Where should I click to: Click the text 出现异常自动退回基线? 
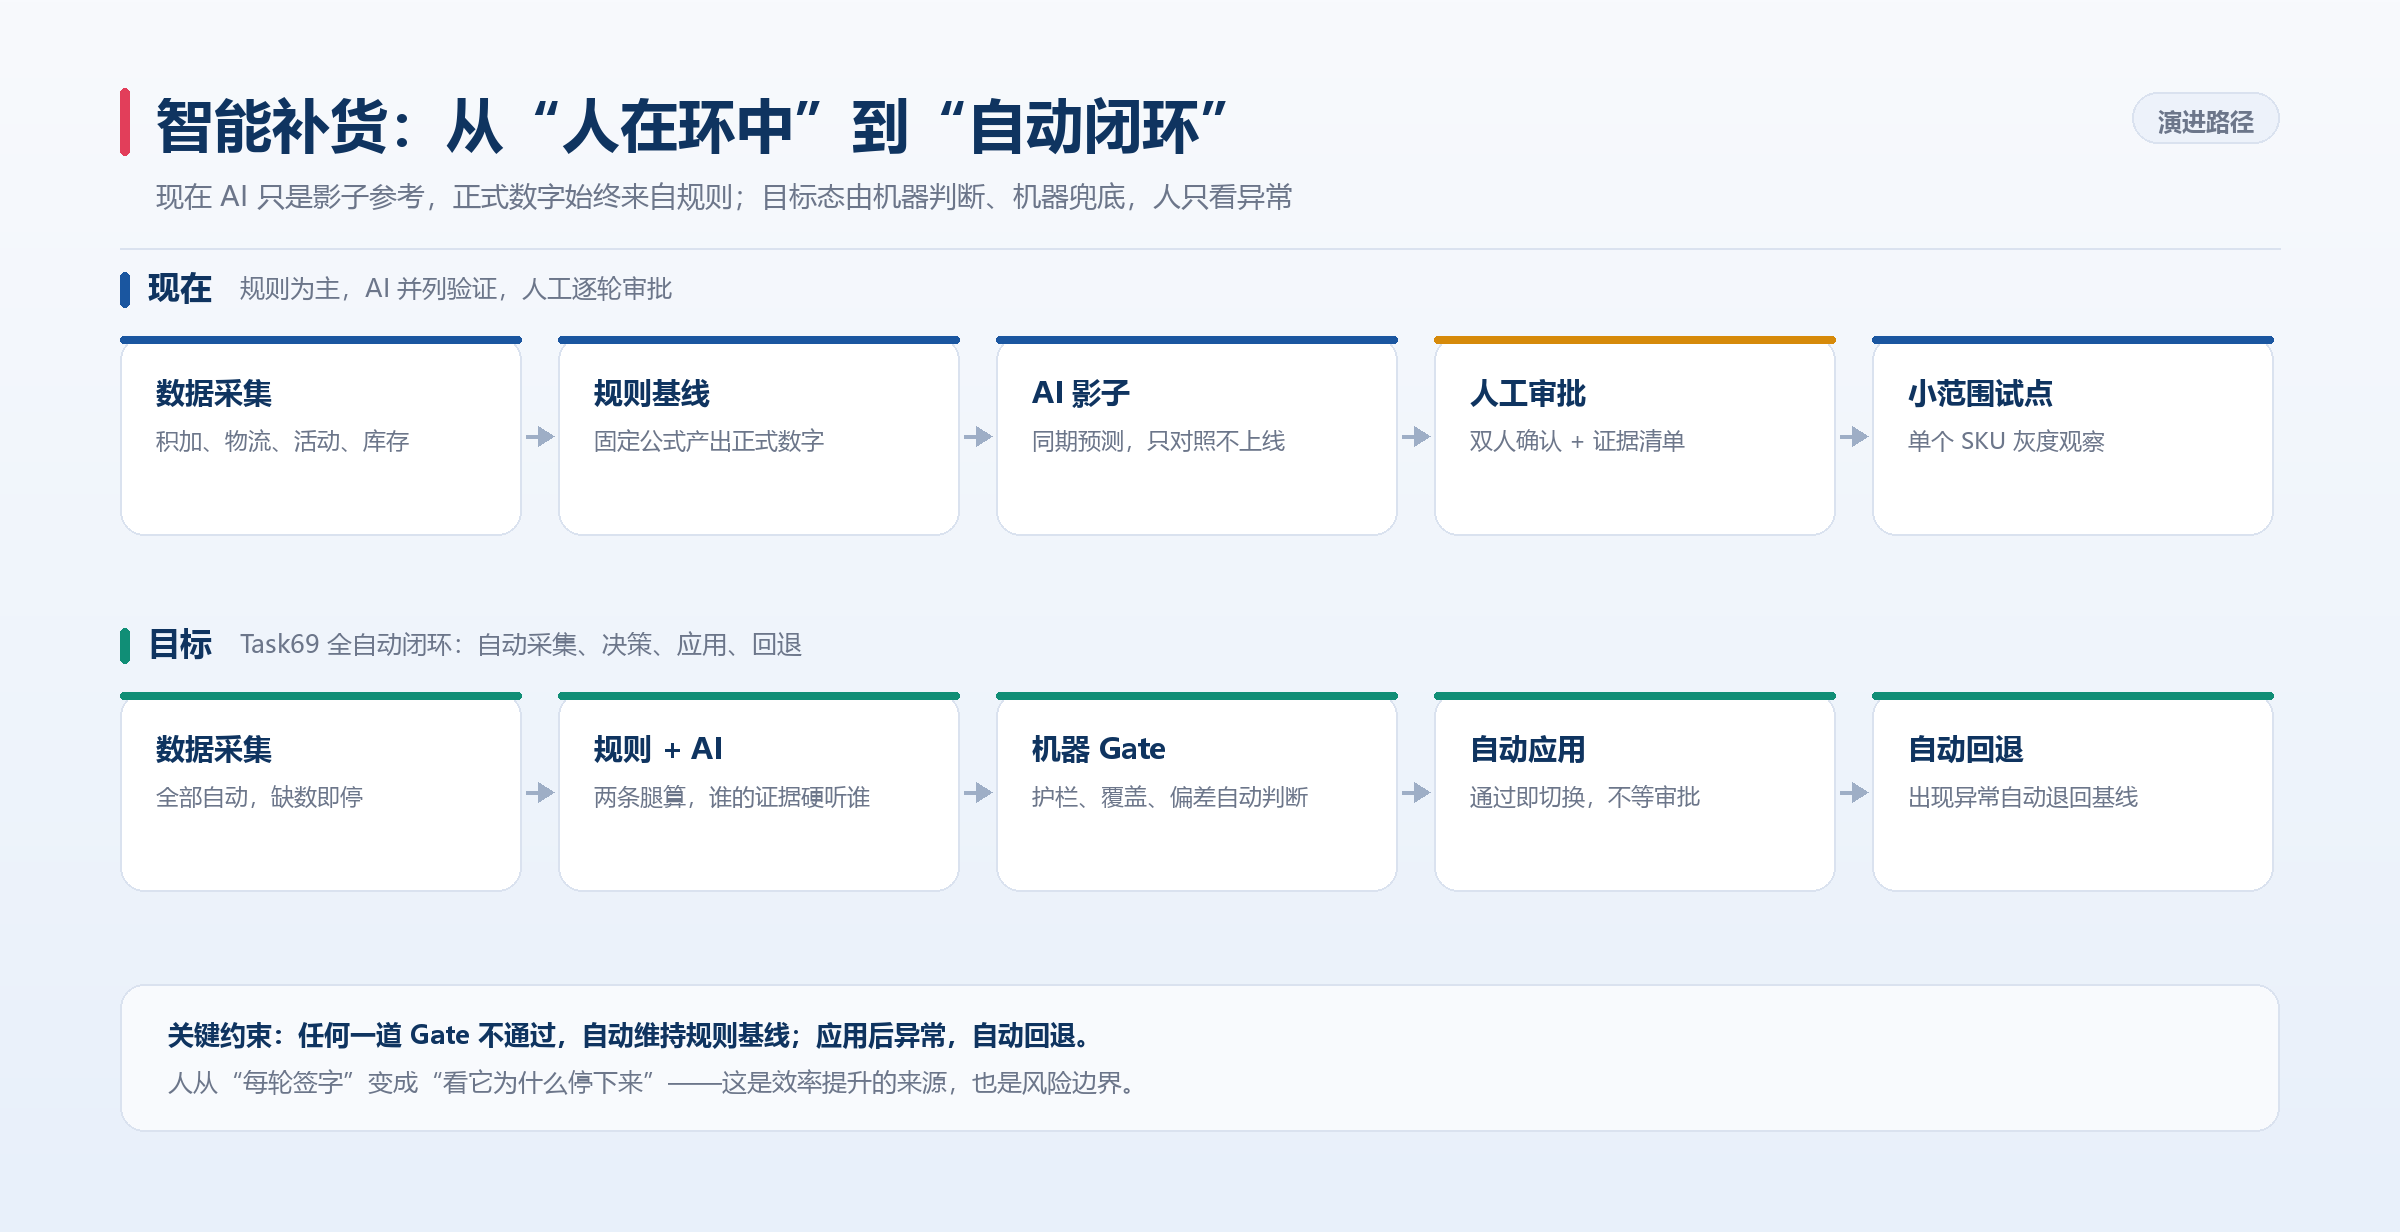(x=2022, y=797)
